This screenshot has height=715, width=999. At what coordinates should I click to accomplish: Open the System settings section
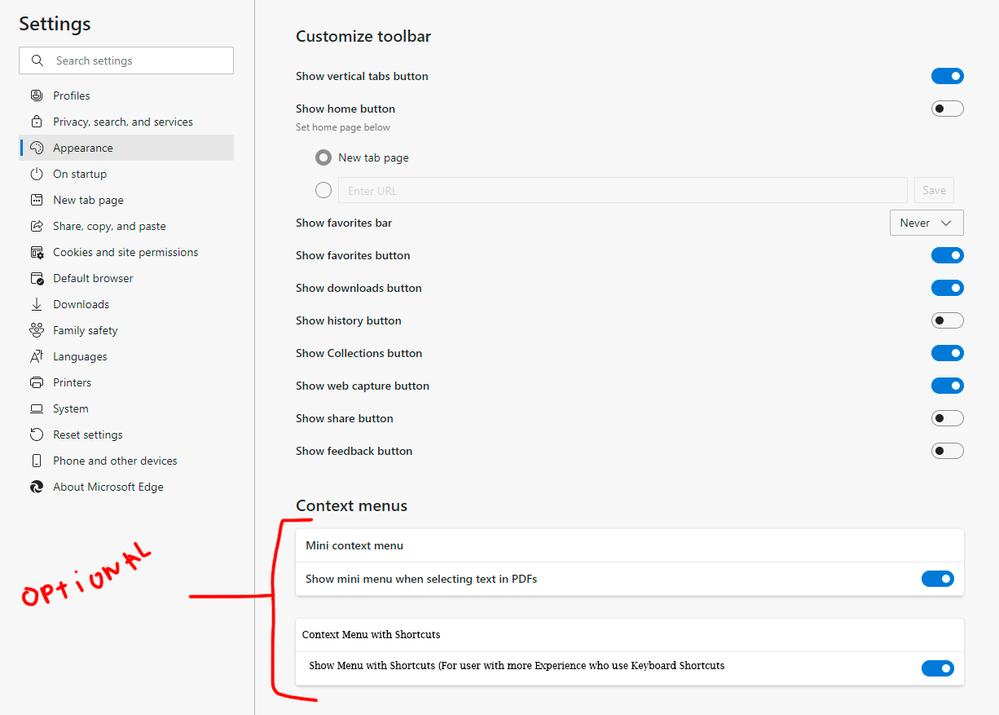click(70, 409)
